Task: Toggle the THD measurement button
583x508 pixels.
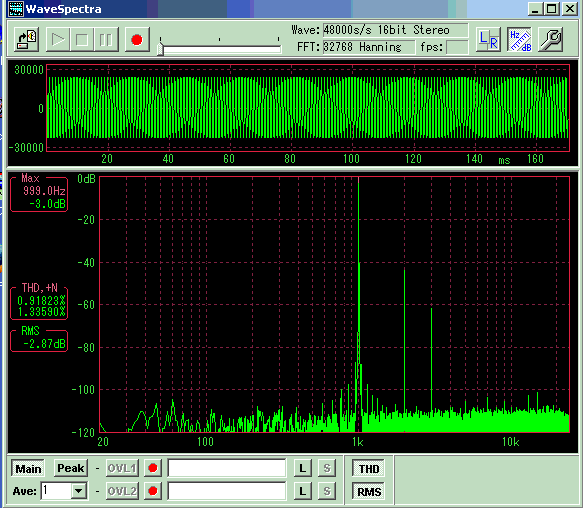Action: click(368, 469)
